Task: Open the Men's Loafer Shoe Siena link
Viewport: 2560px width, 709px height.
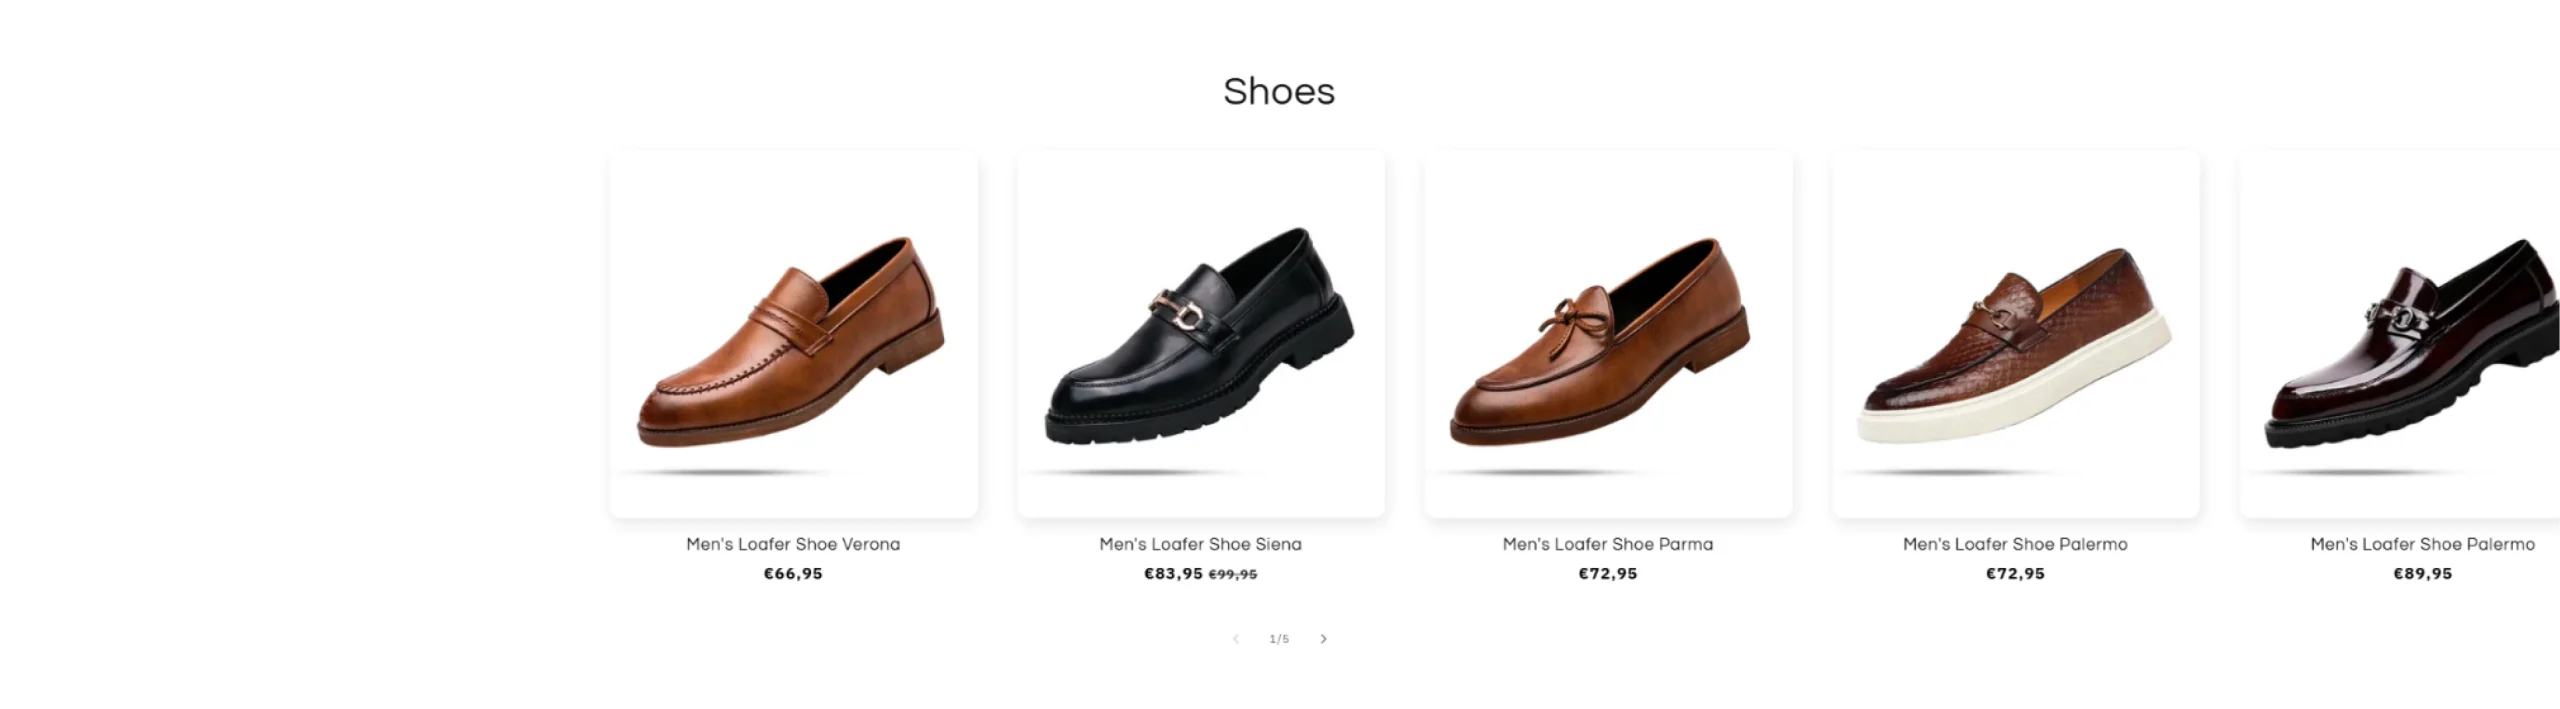Action: (1200, 544)
